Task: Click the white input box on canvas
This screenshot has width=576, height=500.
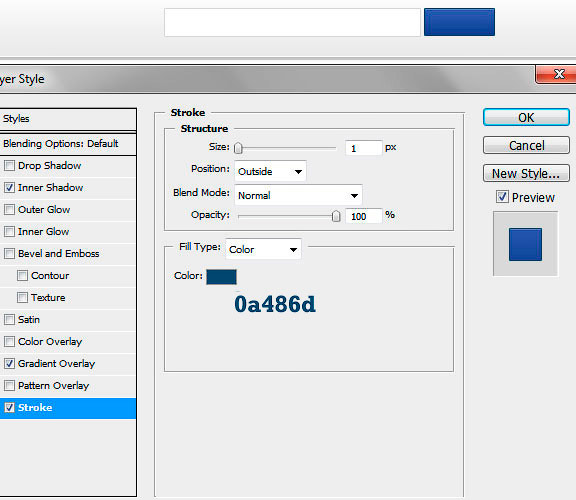Action: (292, 22)
